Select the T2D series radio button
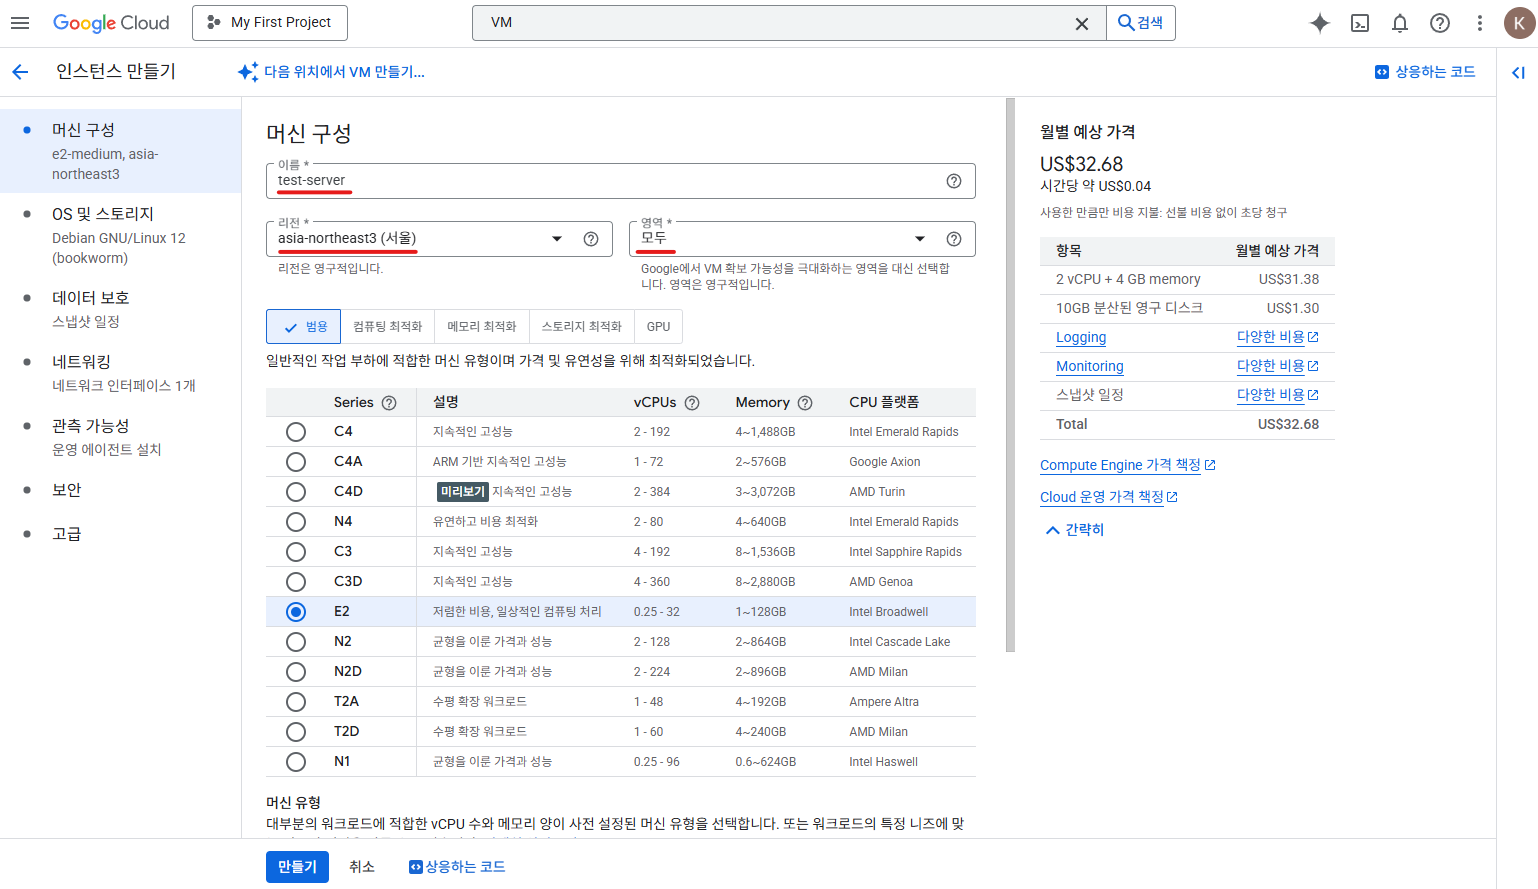1538x889 pixels. (x=296, y=732)
